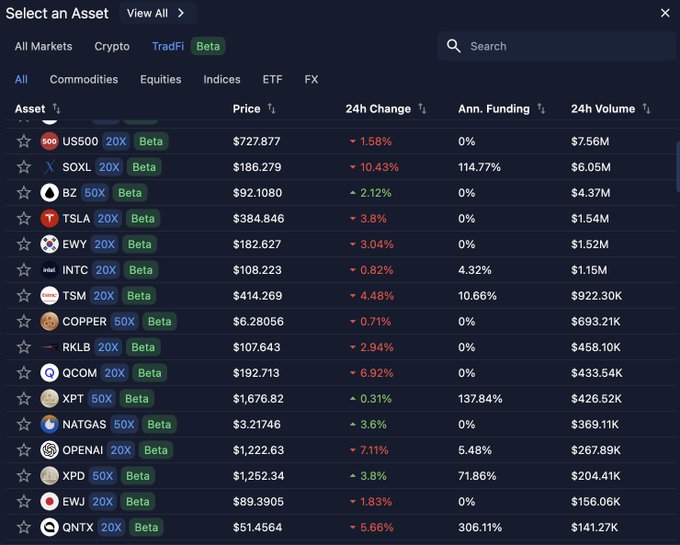The image size is (680, 545).
Task: Favorite SOXL with its star
Action: [x=24, y=167]
